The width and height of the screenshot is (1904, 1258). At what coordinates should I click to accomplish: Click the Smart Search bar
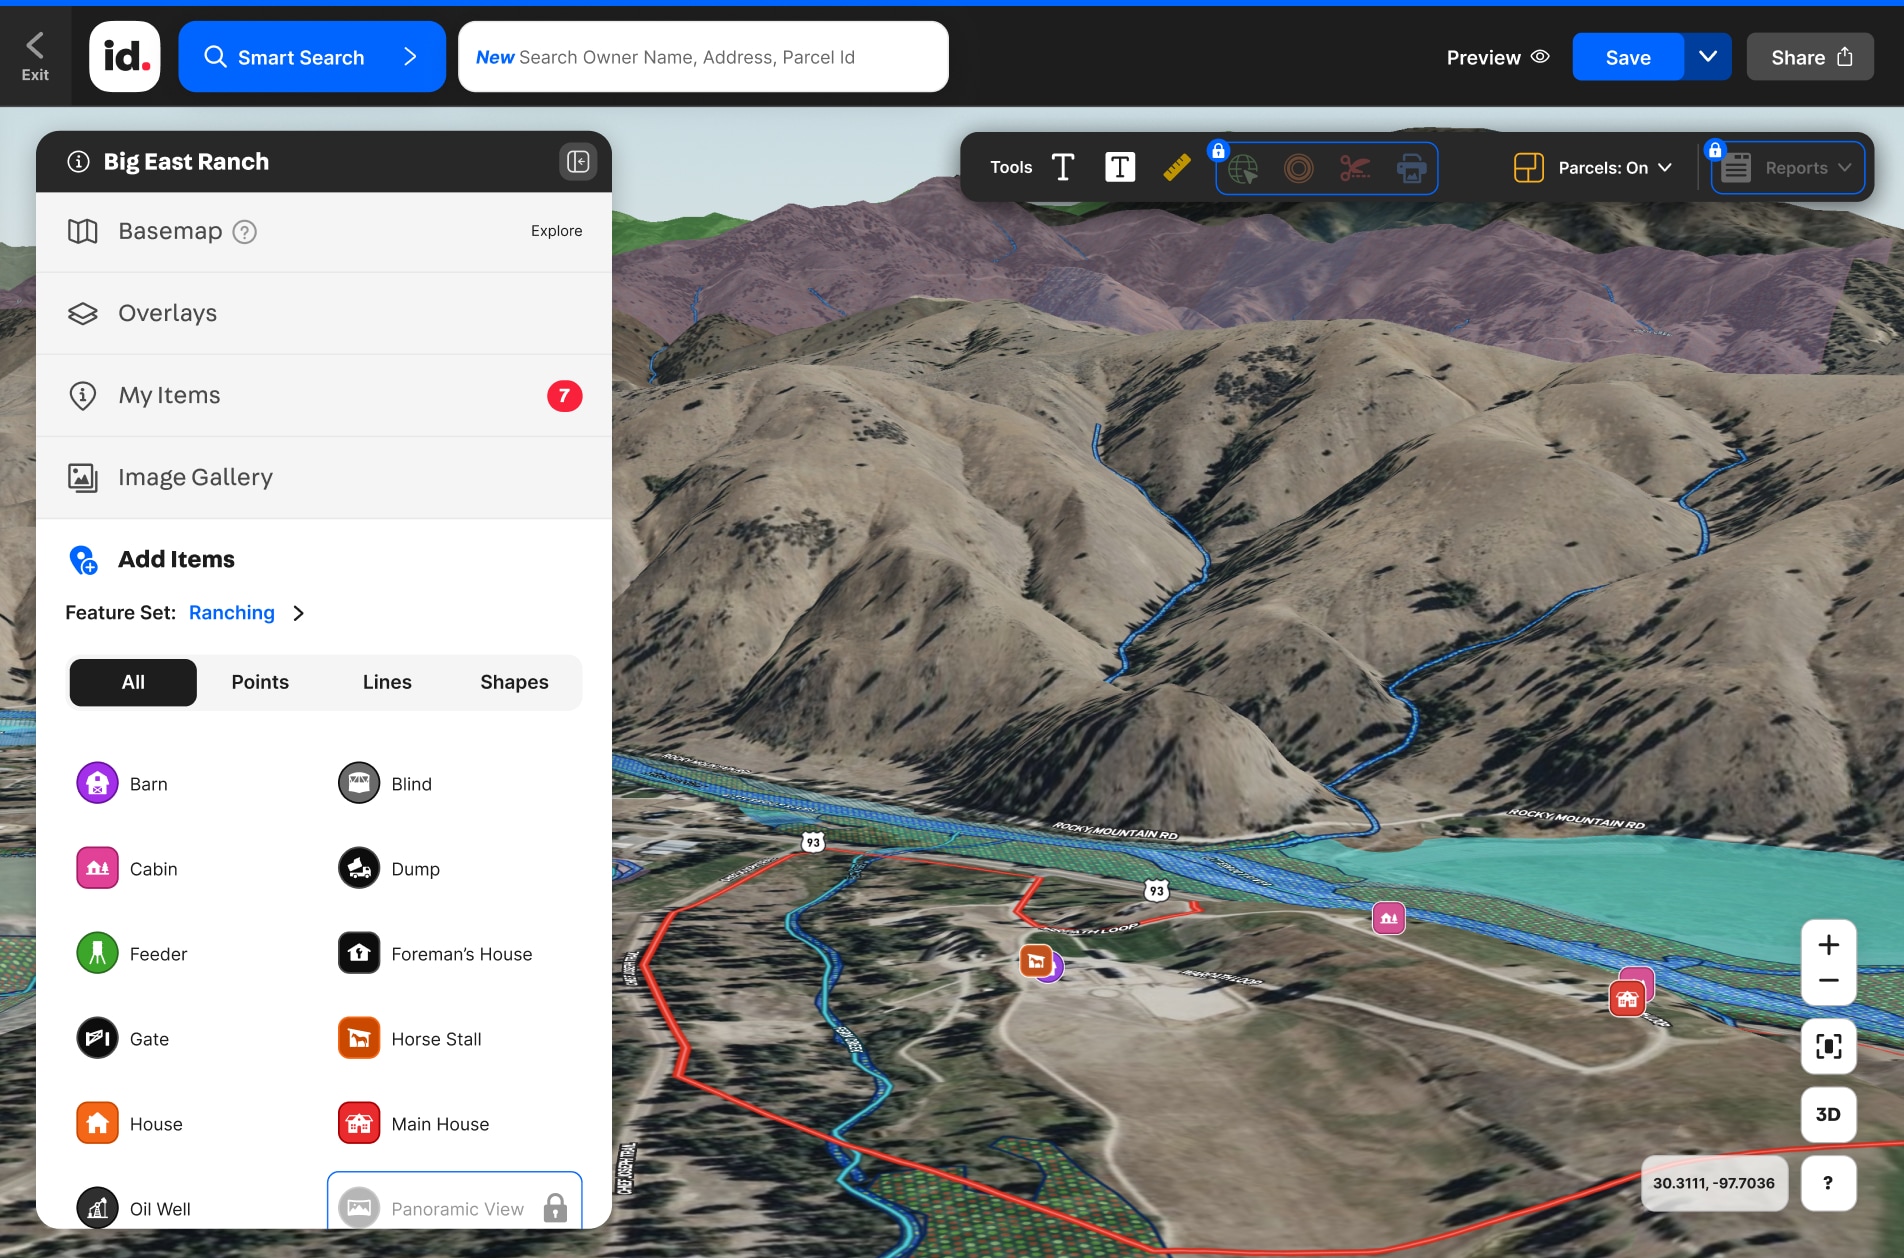pos(311,57)
